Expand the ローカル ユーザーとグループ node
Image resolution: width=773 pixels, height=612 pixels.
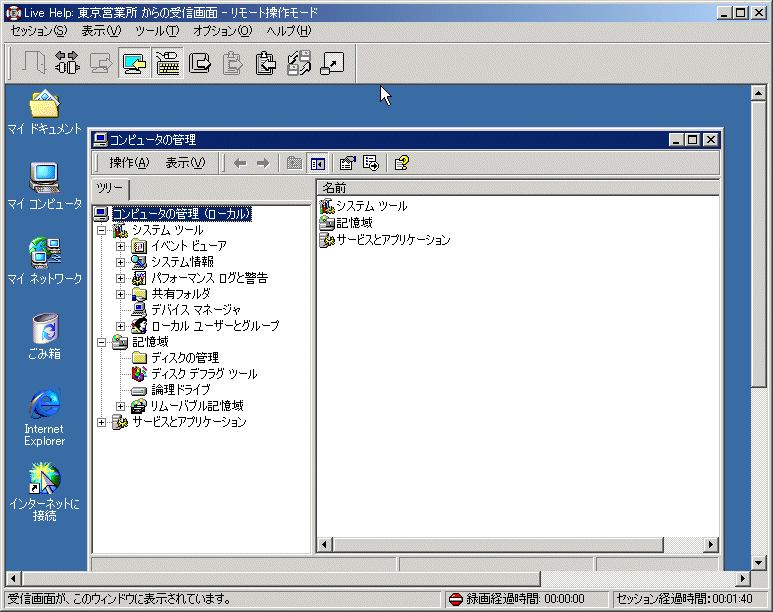tap(120, 326)
